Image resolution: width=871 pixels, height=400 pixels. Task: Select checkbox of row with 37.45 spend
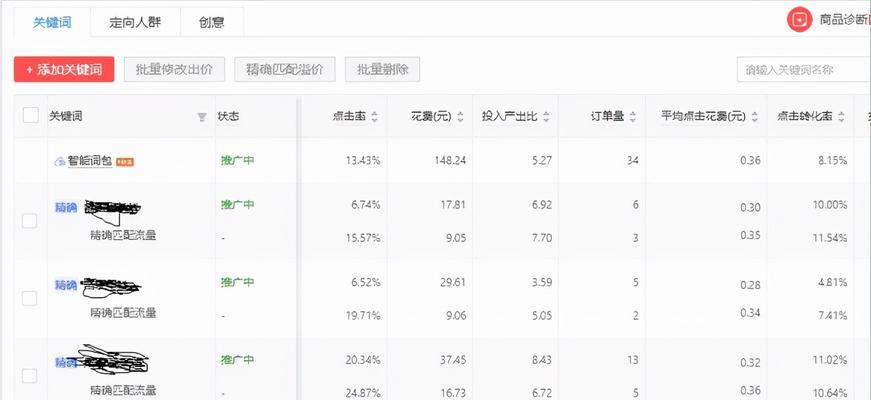tap(29, 376)
